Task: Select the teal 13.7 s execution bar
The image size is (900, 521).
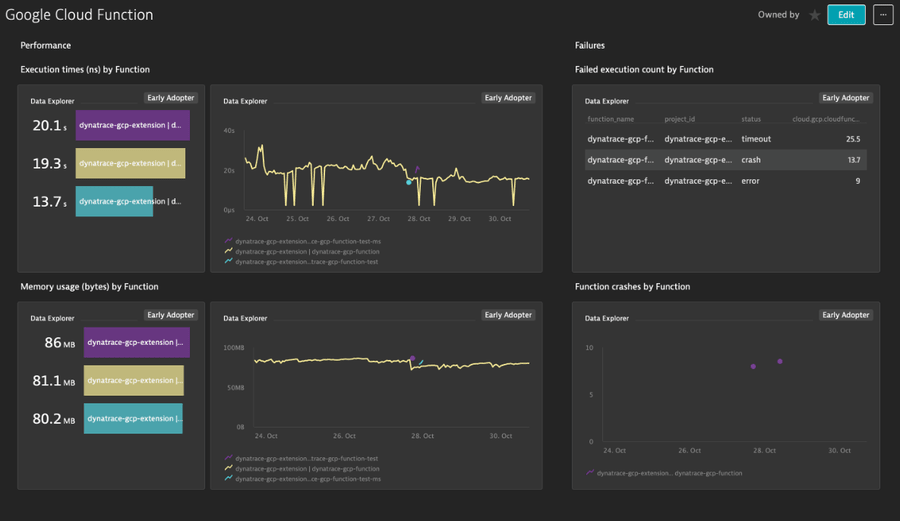Action: (114, 201)
